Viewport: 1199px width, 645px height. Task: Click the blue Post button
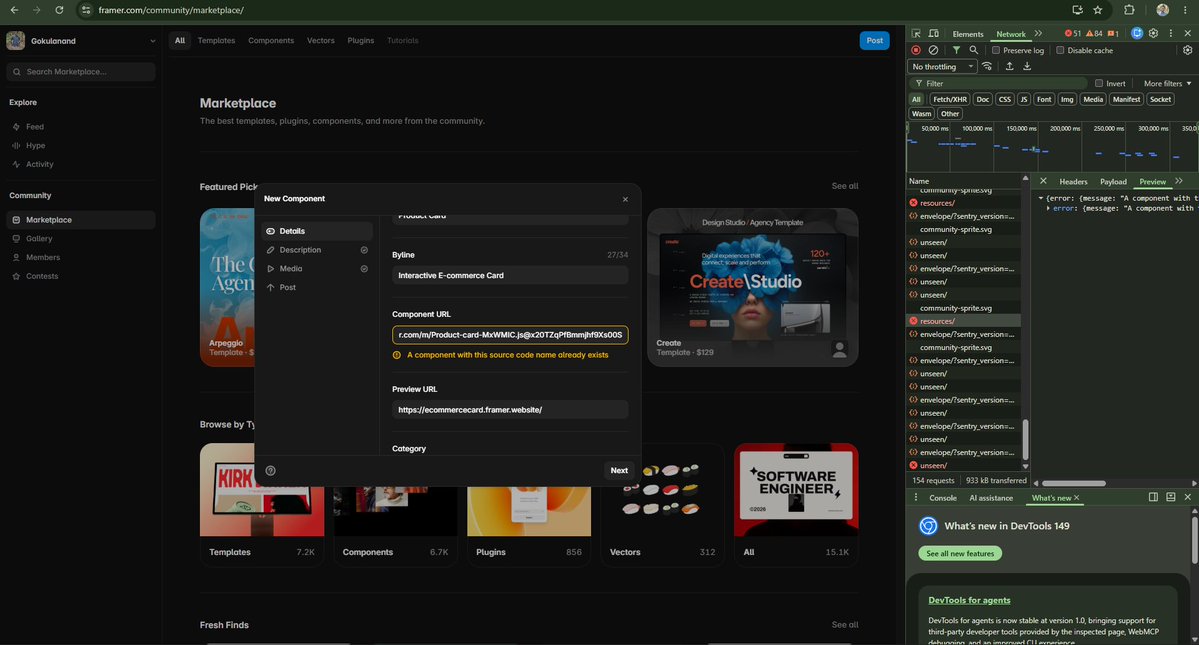point(874,41)
